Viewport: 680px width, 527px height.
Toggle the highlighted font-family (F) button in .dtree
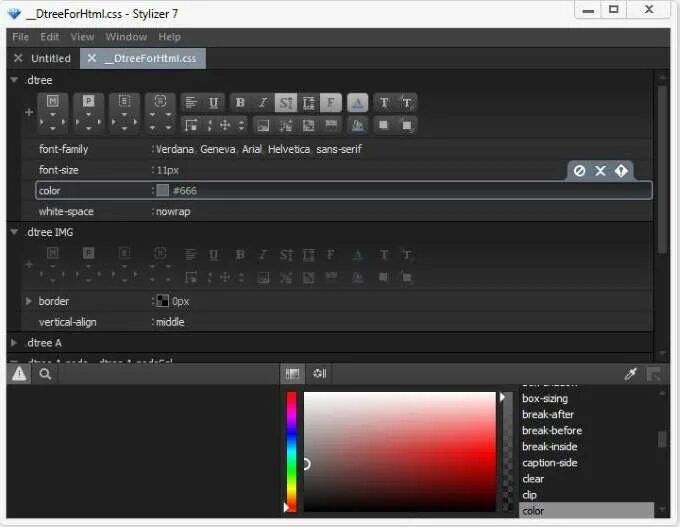pyautogui.click(x=331, y=103)
